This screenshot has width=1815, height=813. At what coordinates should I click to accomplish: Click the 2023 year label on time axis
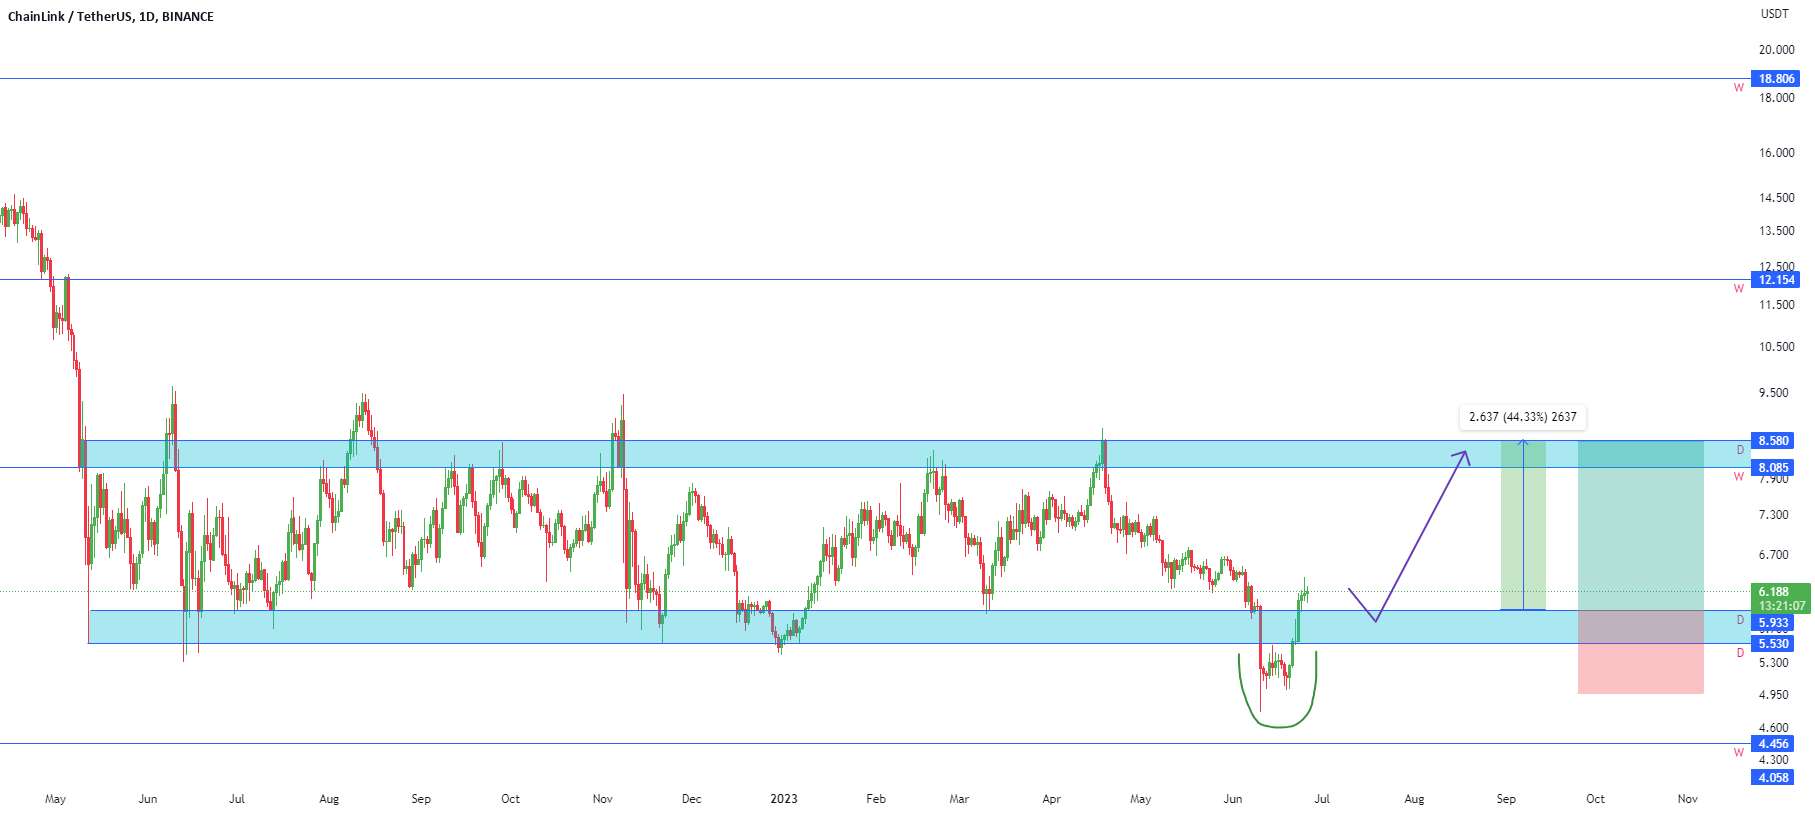click(x=784, y=799)
